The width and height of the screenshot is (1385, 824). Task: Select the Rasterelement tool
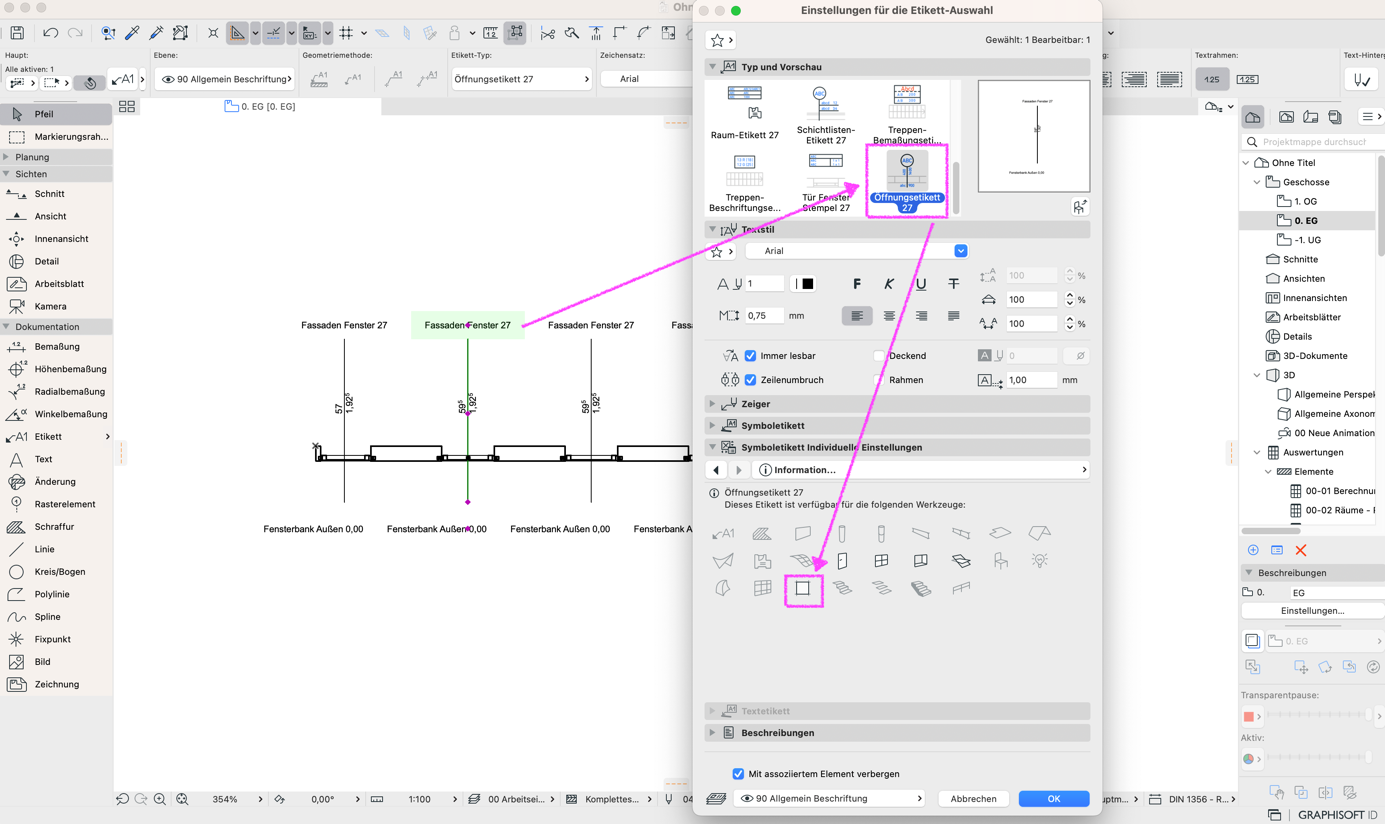(56, 504)
